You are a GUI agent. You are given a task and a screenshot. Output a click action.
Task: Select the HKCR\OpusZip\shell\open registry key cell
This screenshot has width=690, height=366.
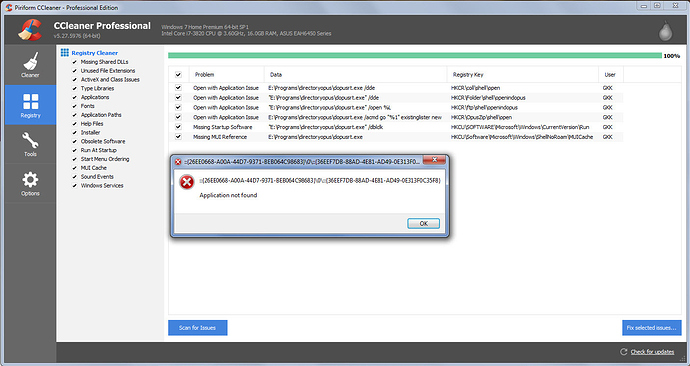[481, 117]
